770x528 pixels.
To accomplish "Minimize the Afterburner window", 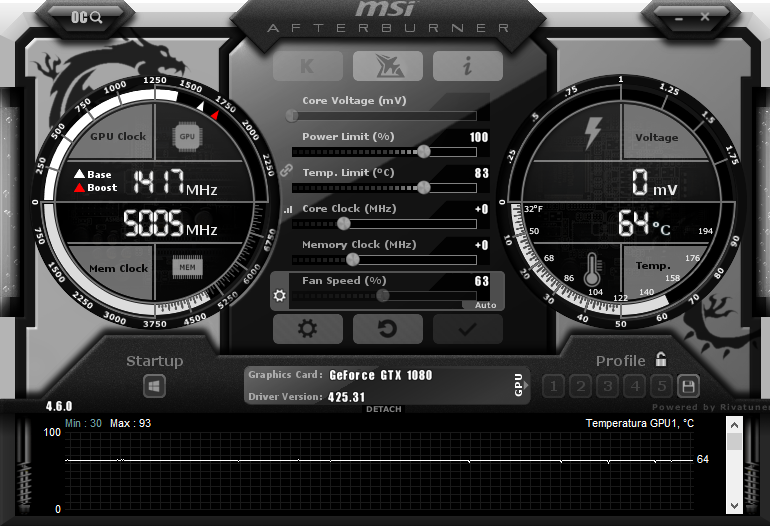I will (679, 18).
